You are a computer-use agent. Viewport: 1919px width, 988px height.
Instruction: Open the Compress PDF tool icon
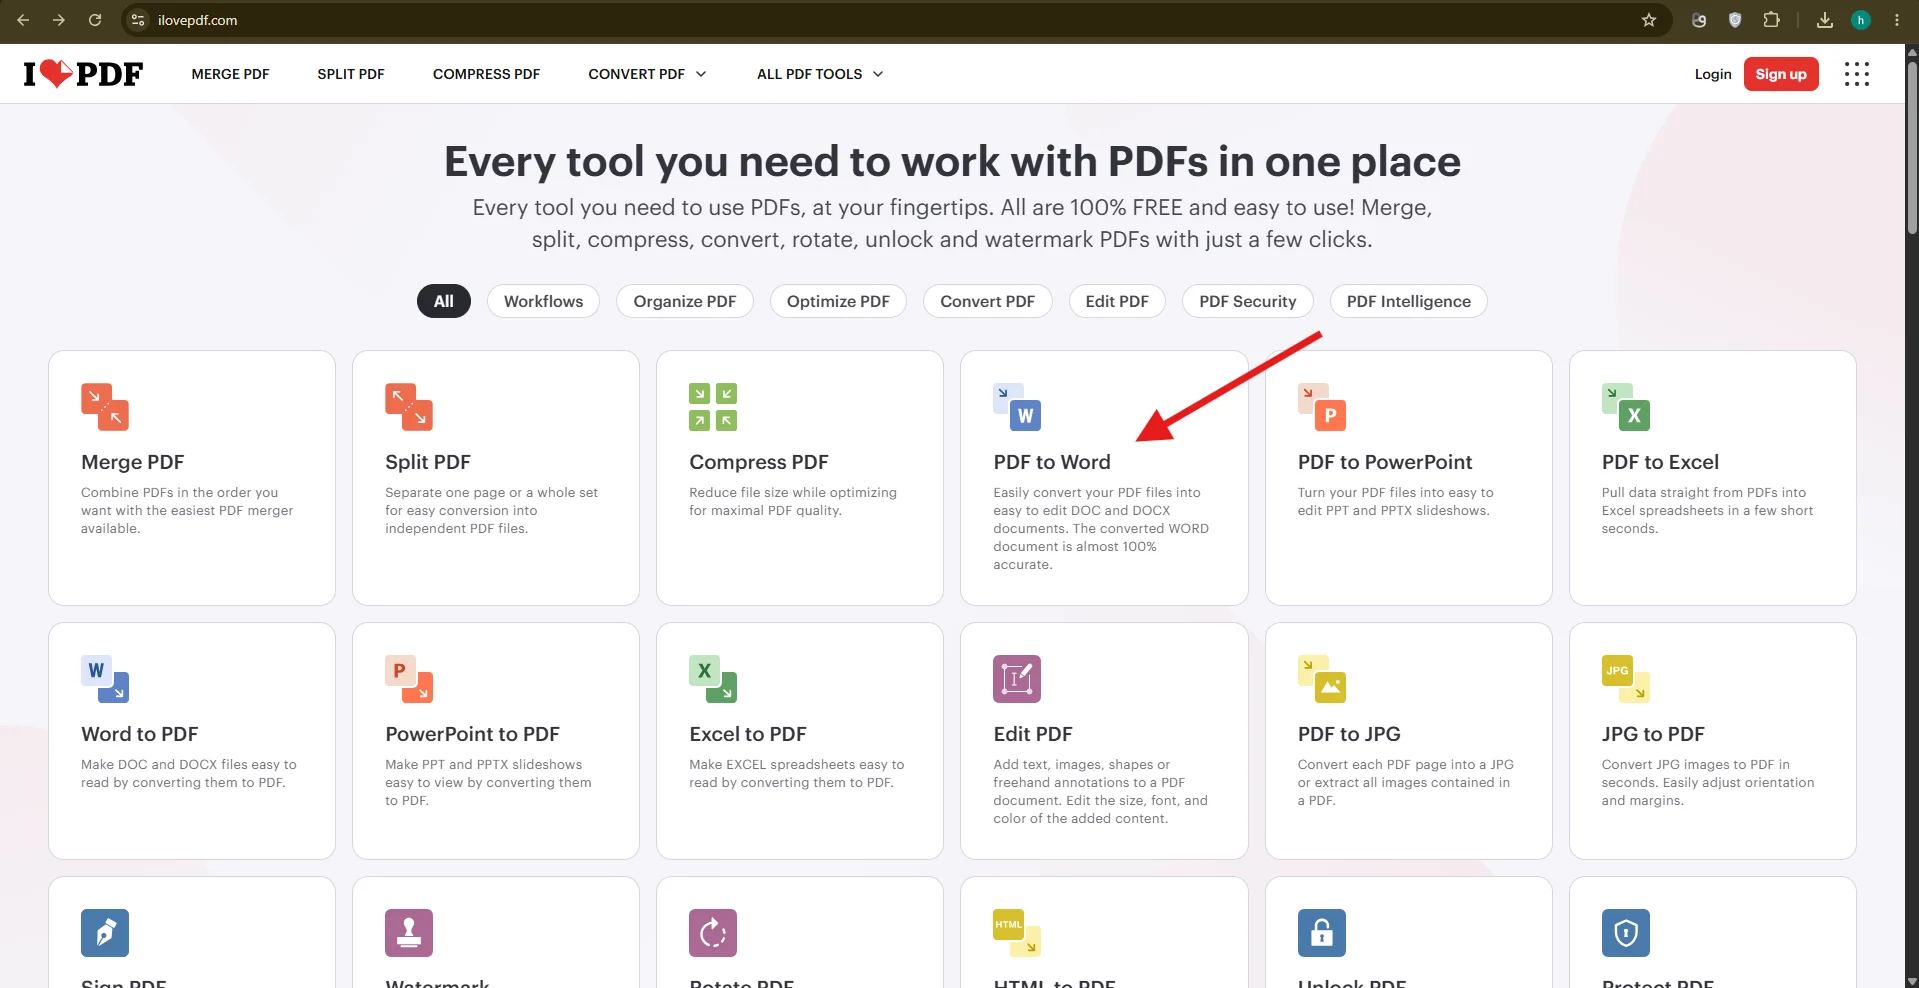[713, 407]
